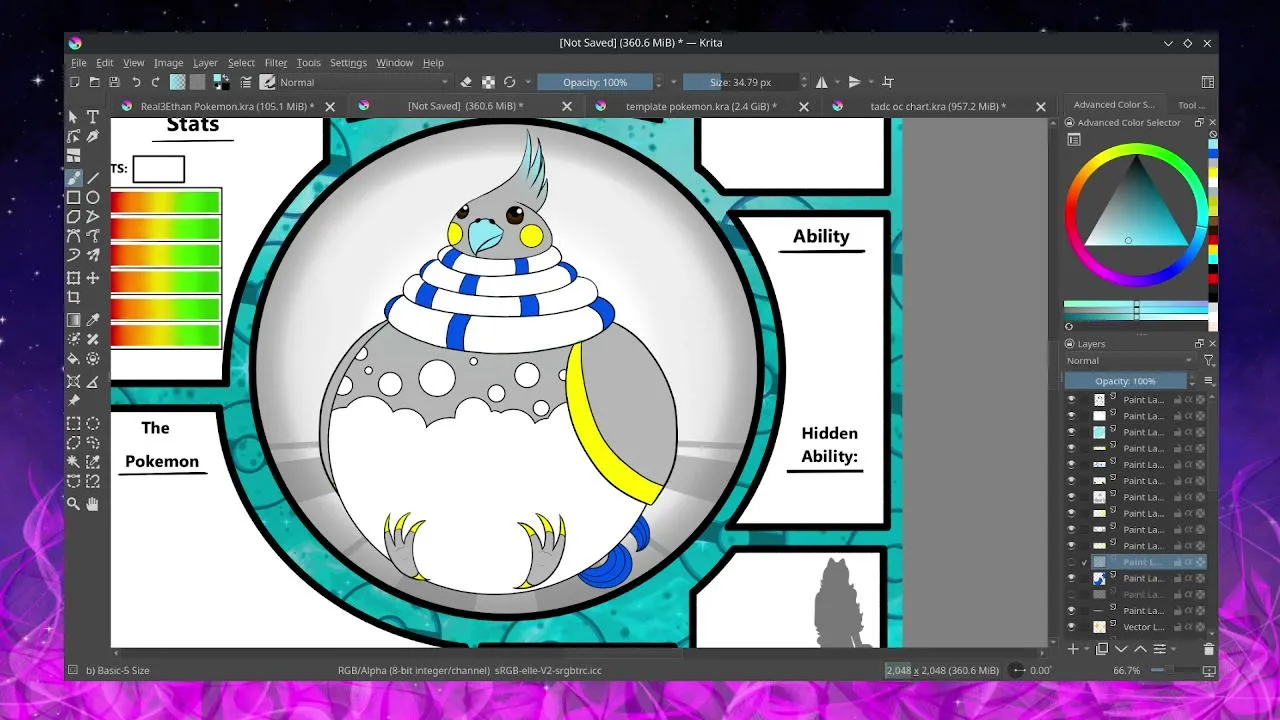The width and height of the screenshot is (1280, 720).
Task: Select the Line tool
Action: [93, 177]
